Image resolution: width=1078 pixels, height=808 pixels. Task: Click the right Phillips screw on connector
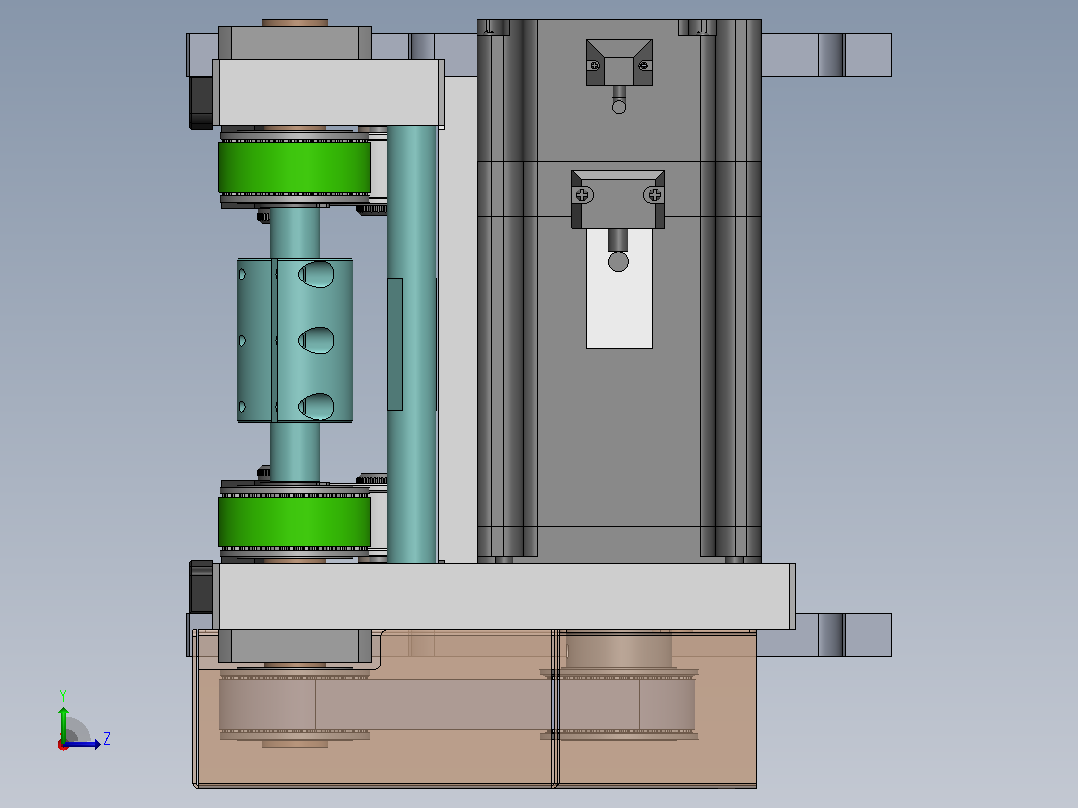654,195
